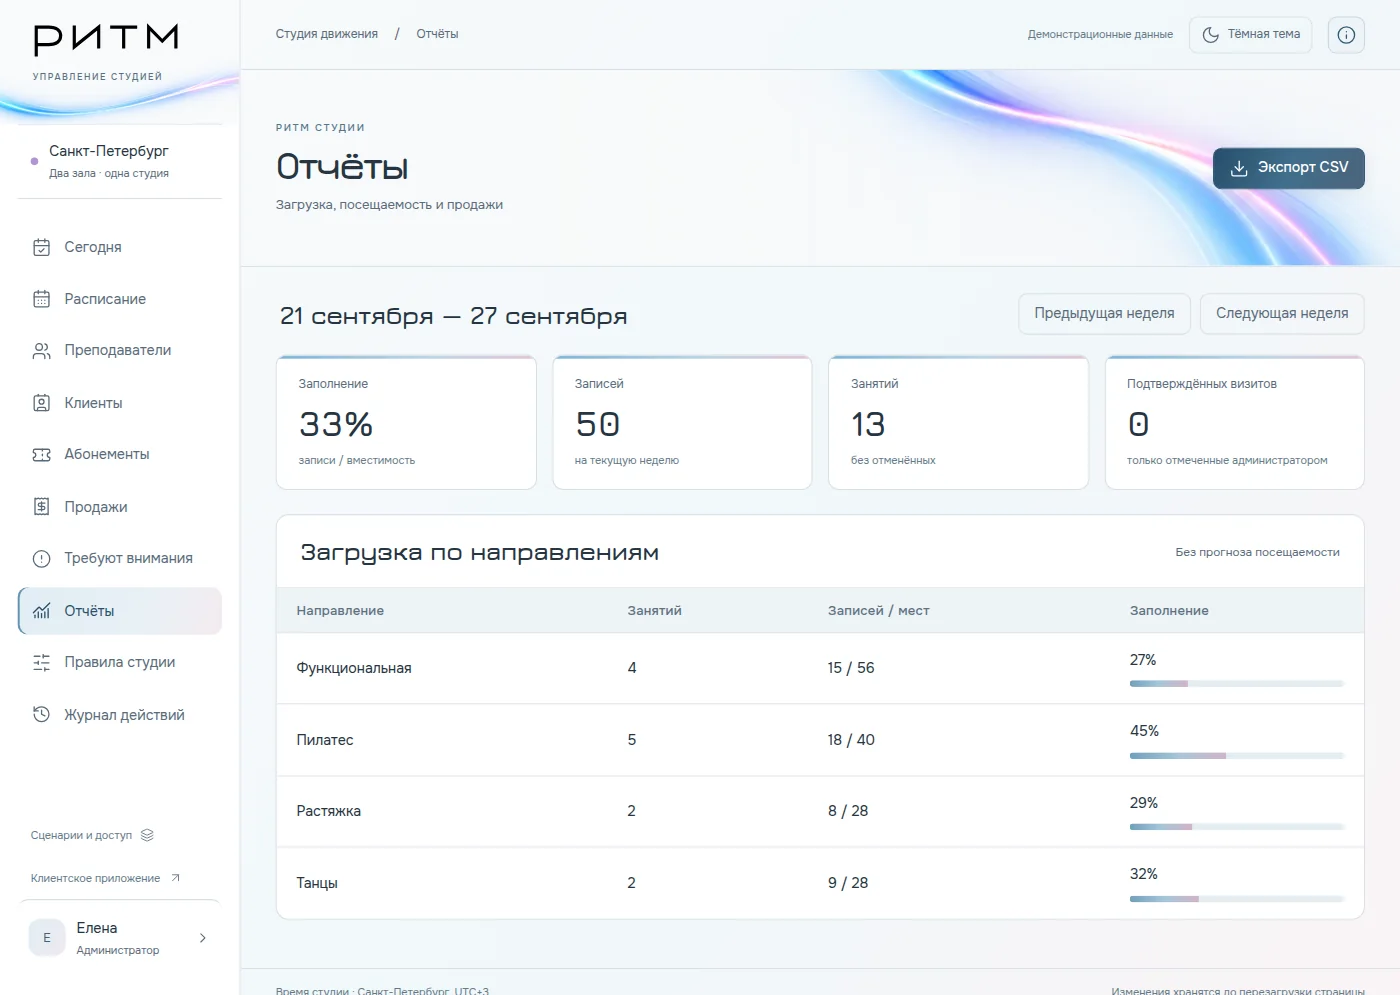Click the Абонементы ticket icon
Screen dimensions: 1400x995
point(41,454)
